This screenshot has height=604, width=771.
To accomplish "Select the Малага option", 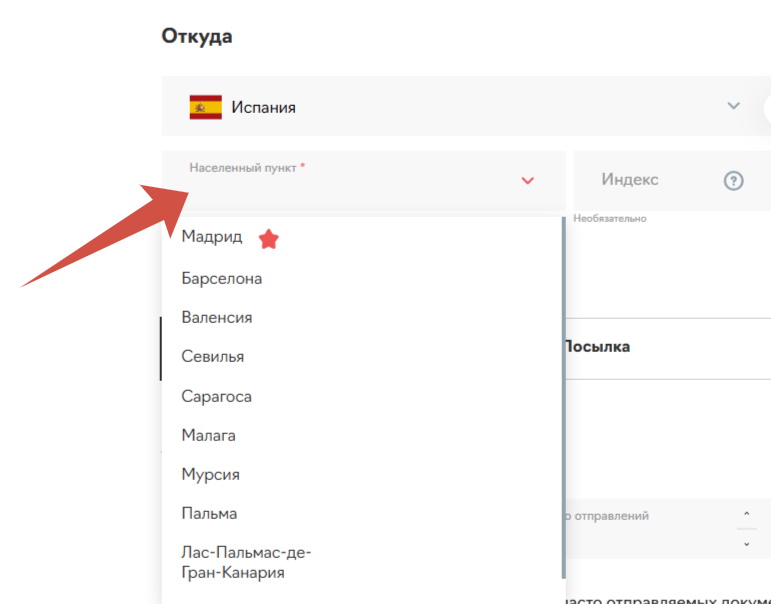I will (208, 435).
